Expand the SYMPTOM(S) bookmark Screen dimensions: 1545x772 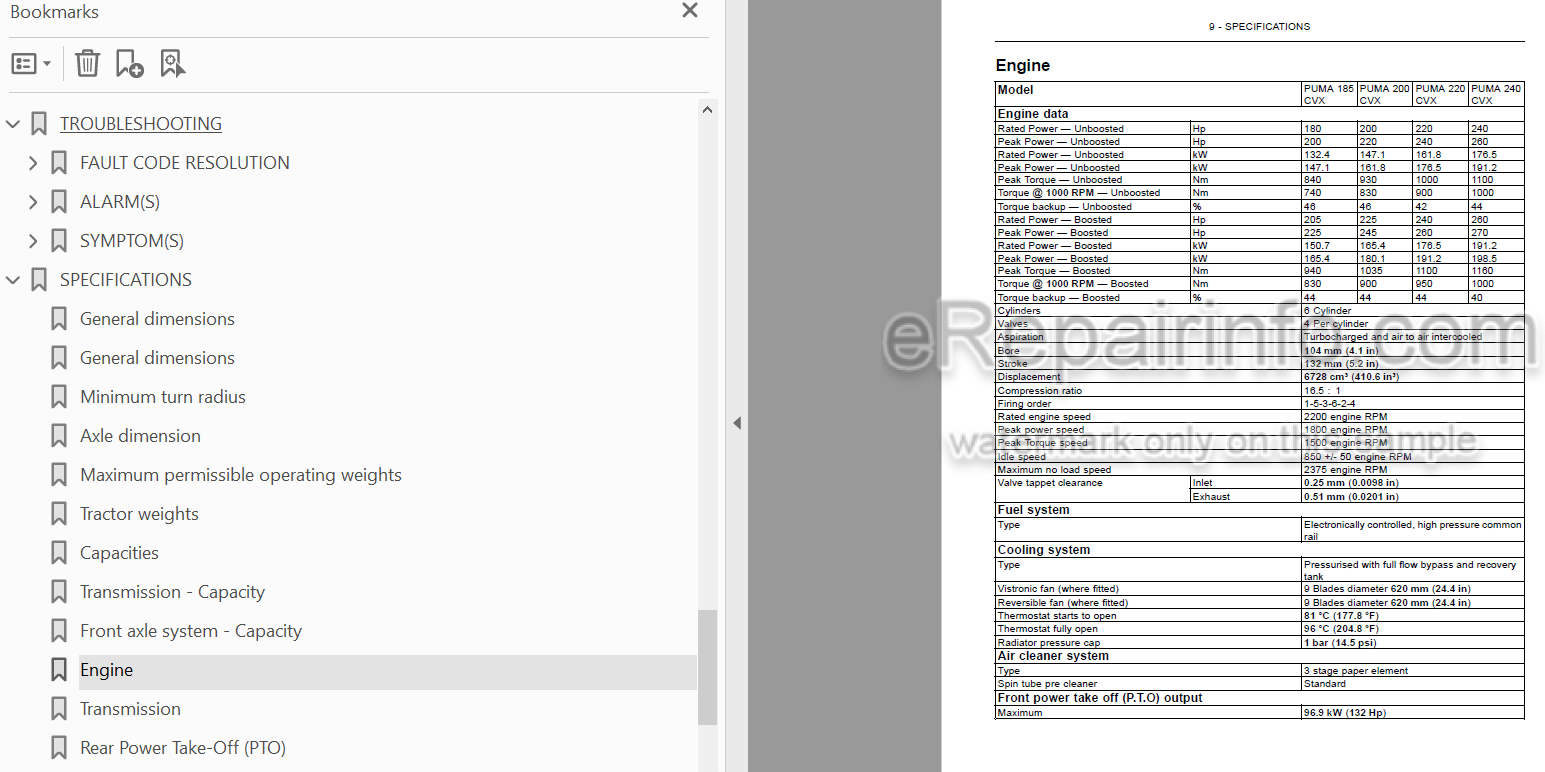pos(33,241)
